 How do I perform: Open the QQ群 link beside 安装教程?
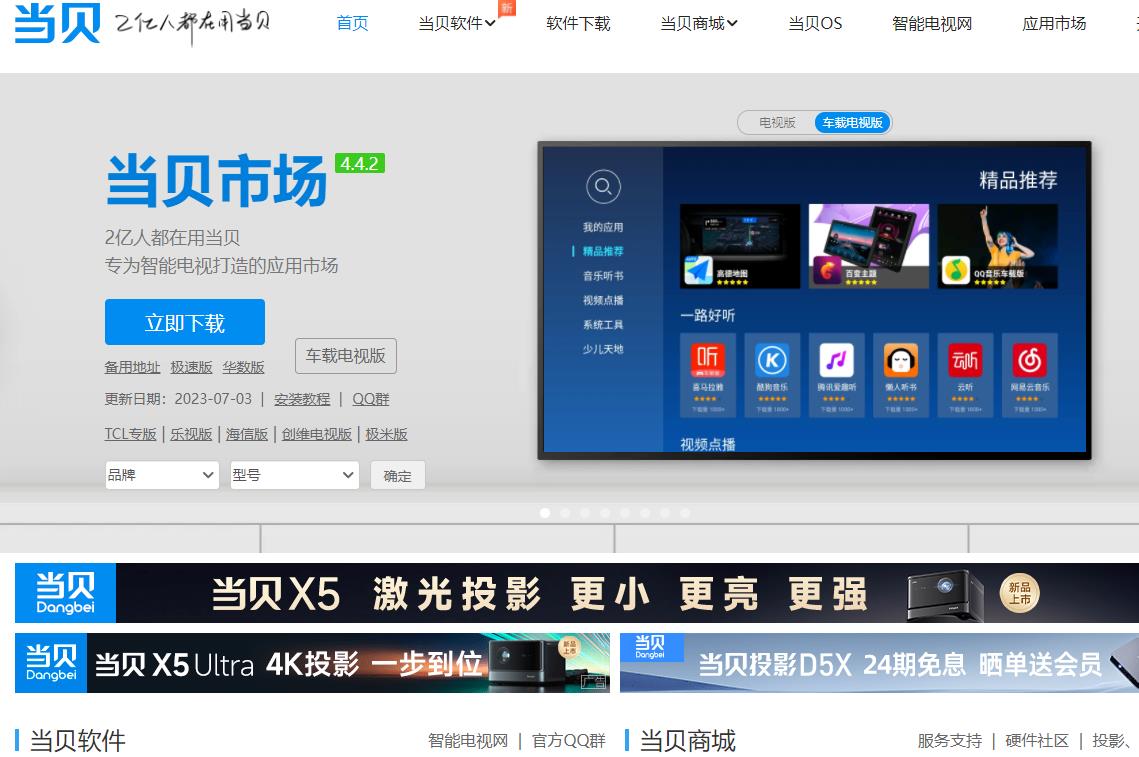[x=371, y=400]
